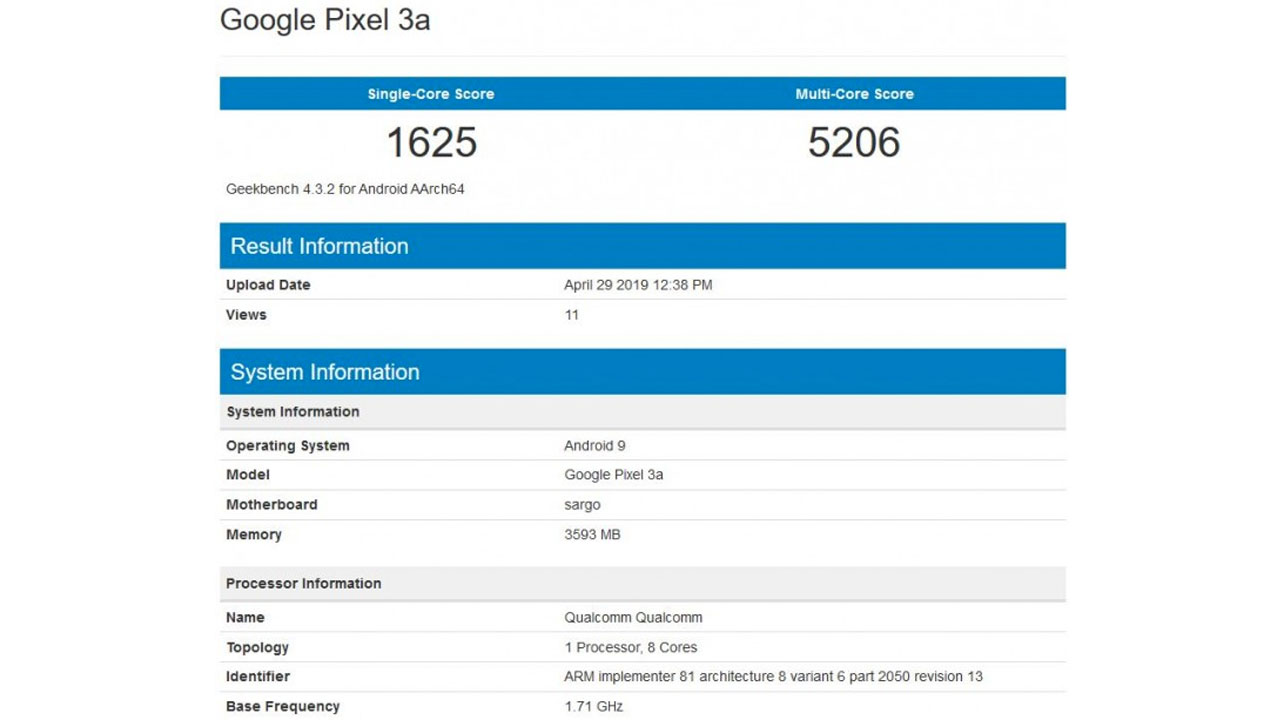Click the Base Frequency label

click(x=283, y=706)
